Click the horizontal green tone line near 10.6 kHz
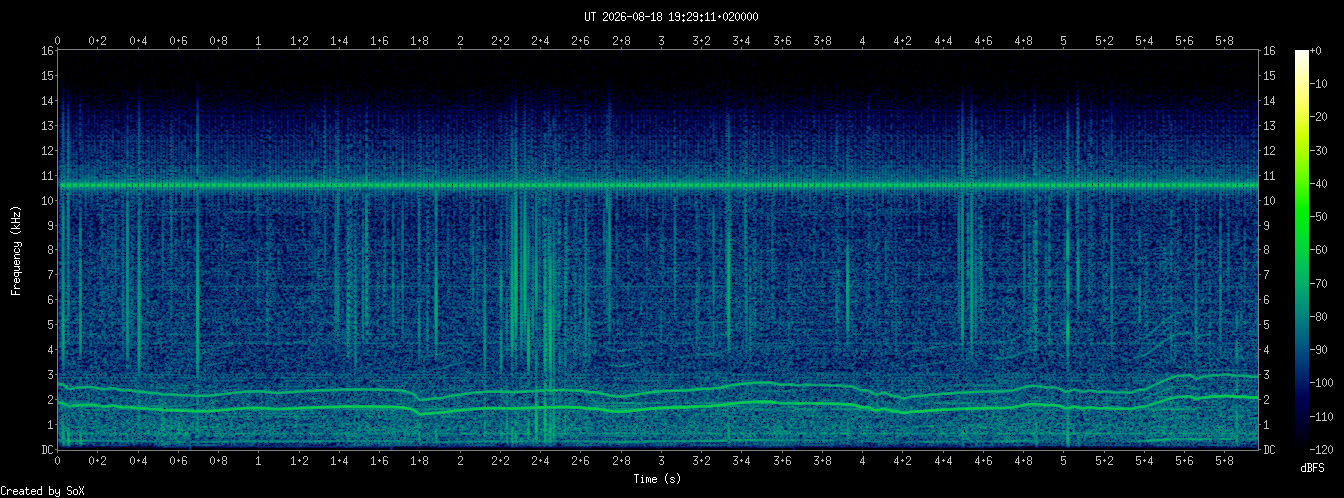This screenshot has width=1344, height=498. click(657, 185)
